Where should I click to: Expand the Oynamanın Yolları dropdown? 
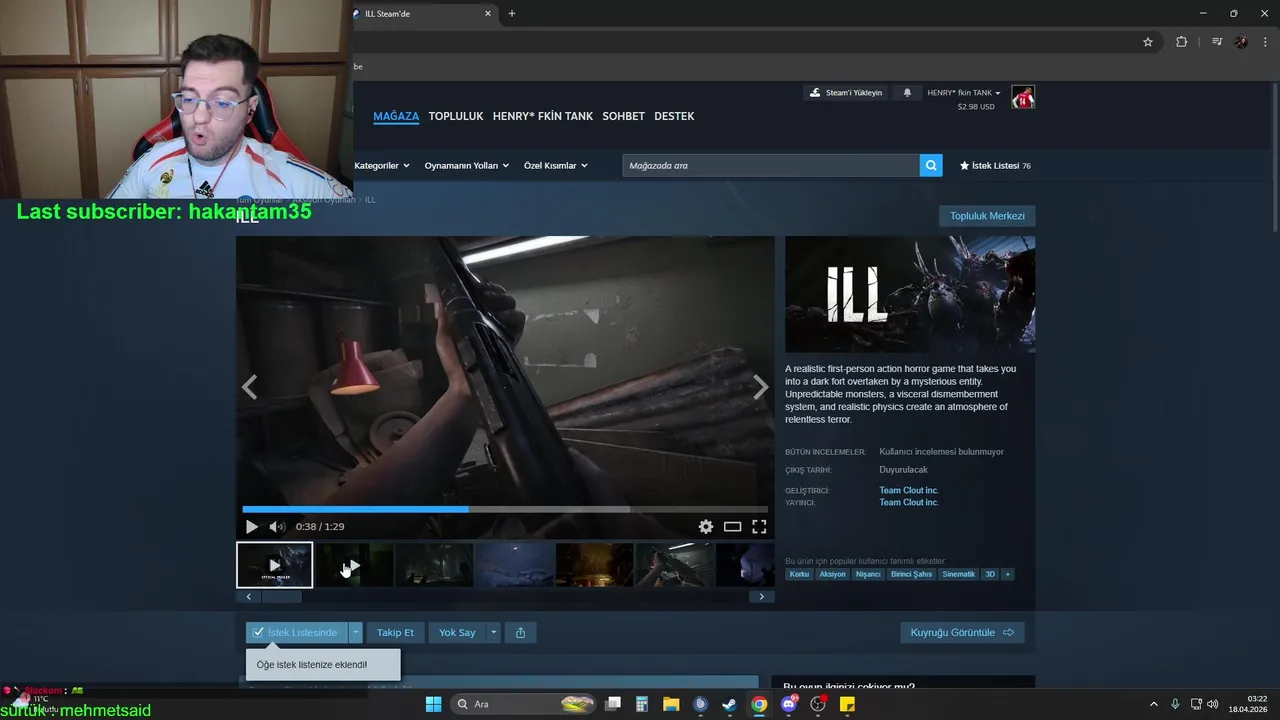click(467, 166)
